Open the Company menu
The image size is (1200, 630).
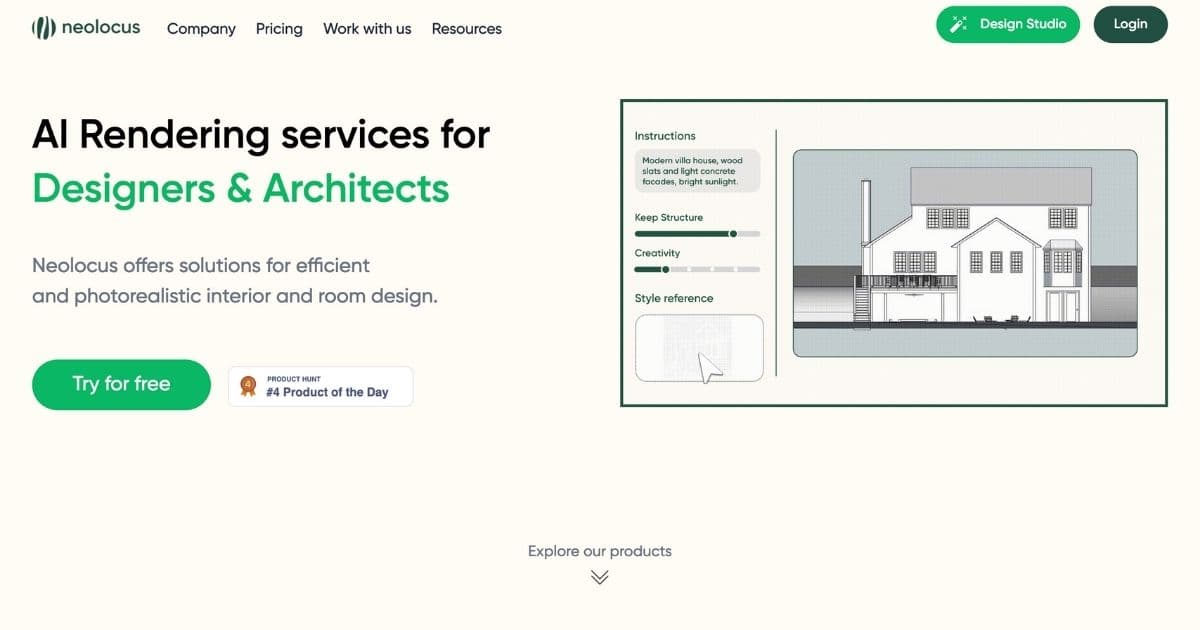(x=201, y=29)
